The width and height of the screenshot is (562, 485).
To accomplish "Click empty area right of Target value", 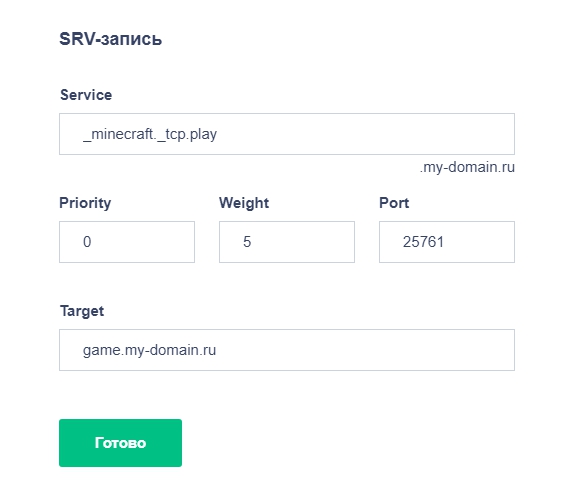I will tap(364, 350).
